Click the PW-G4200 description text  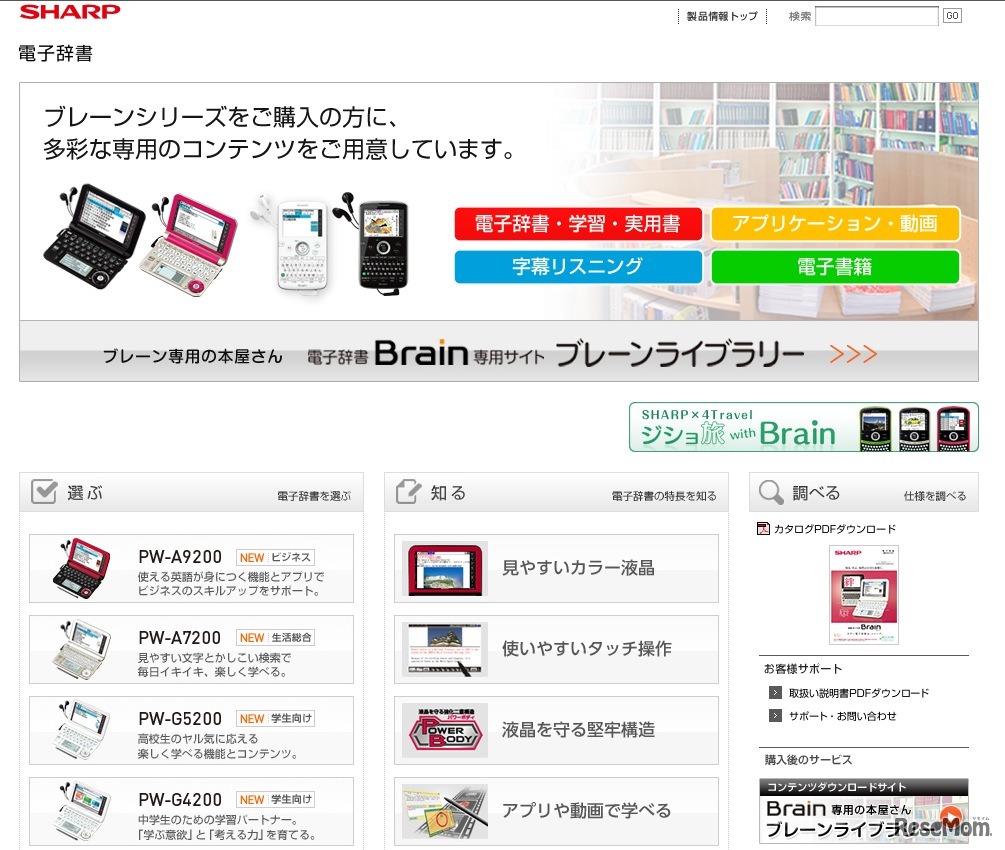pos(227,827)
